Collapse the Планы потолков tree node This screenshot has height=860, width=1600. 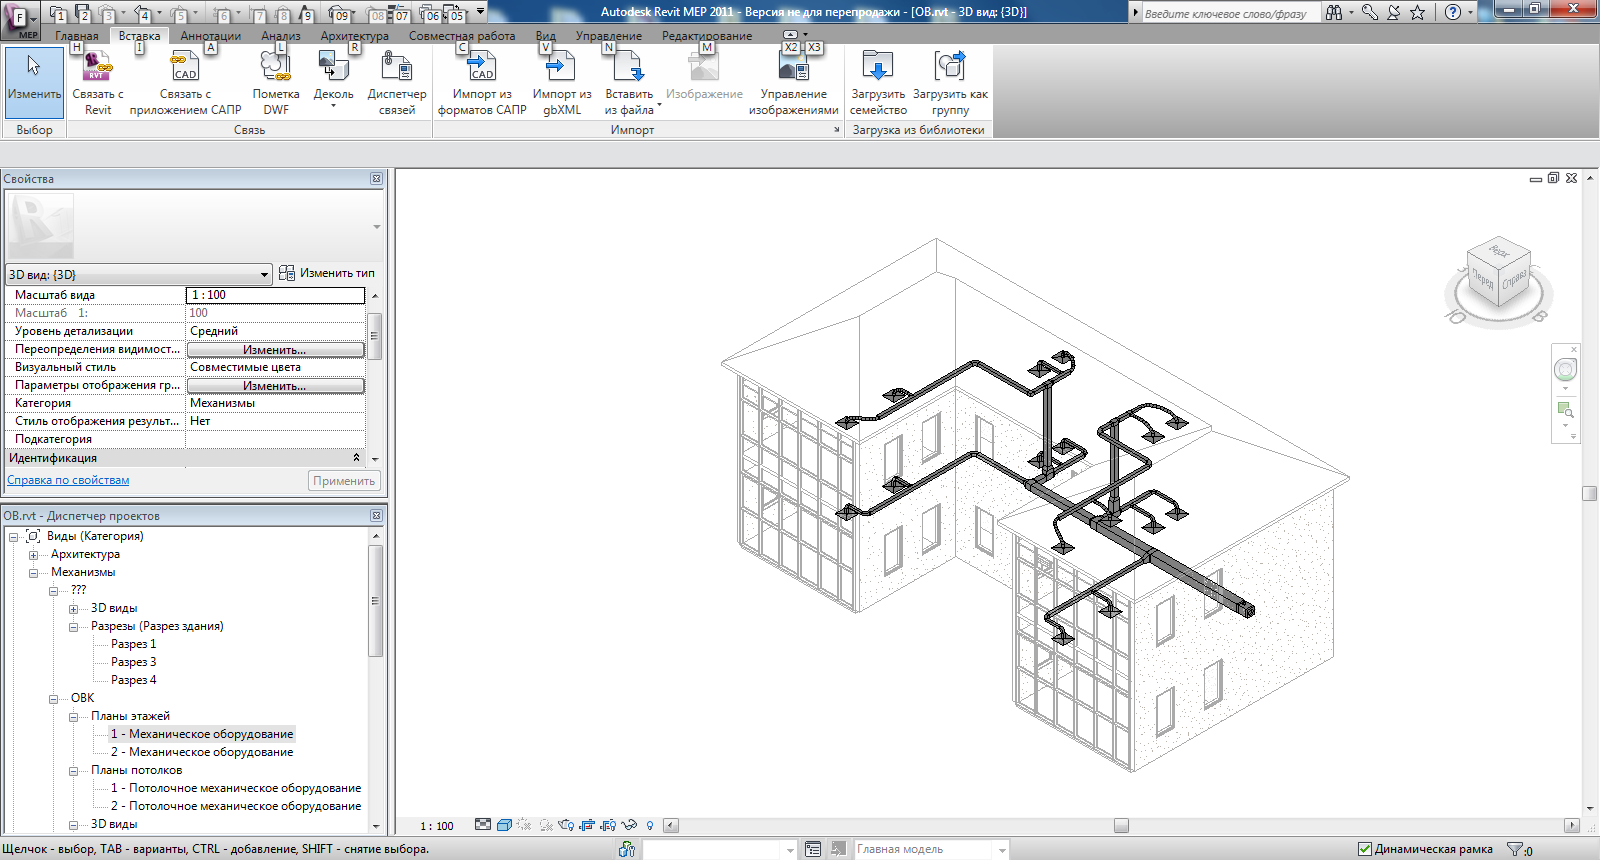(x=73, y=770)
